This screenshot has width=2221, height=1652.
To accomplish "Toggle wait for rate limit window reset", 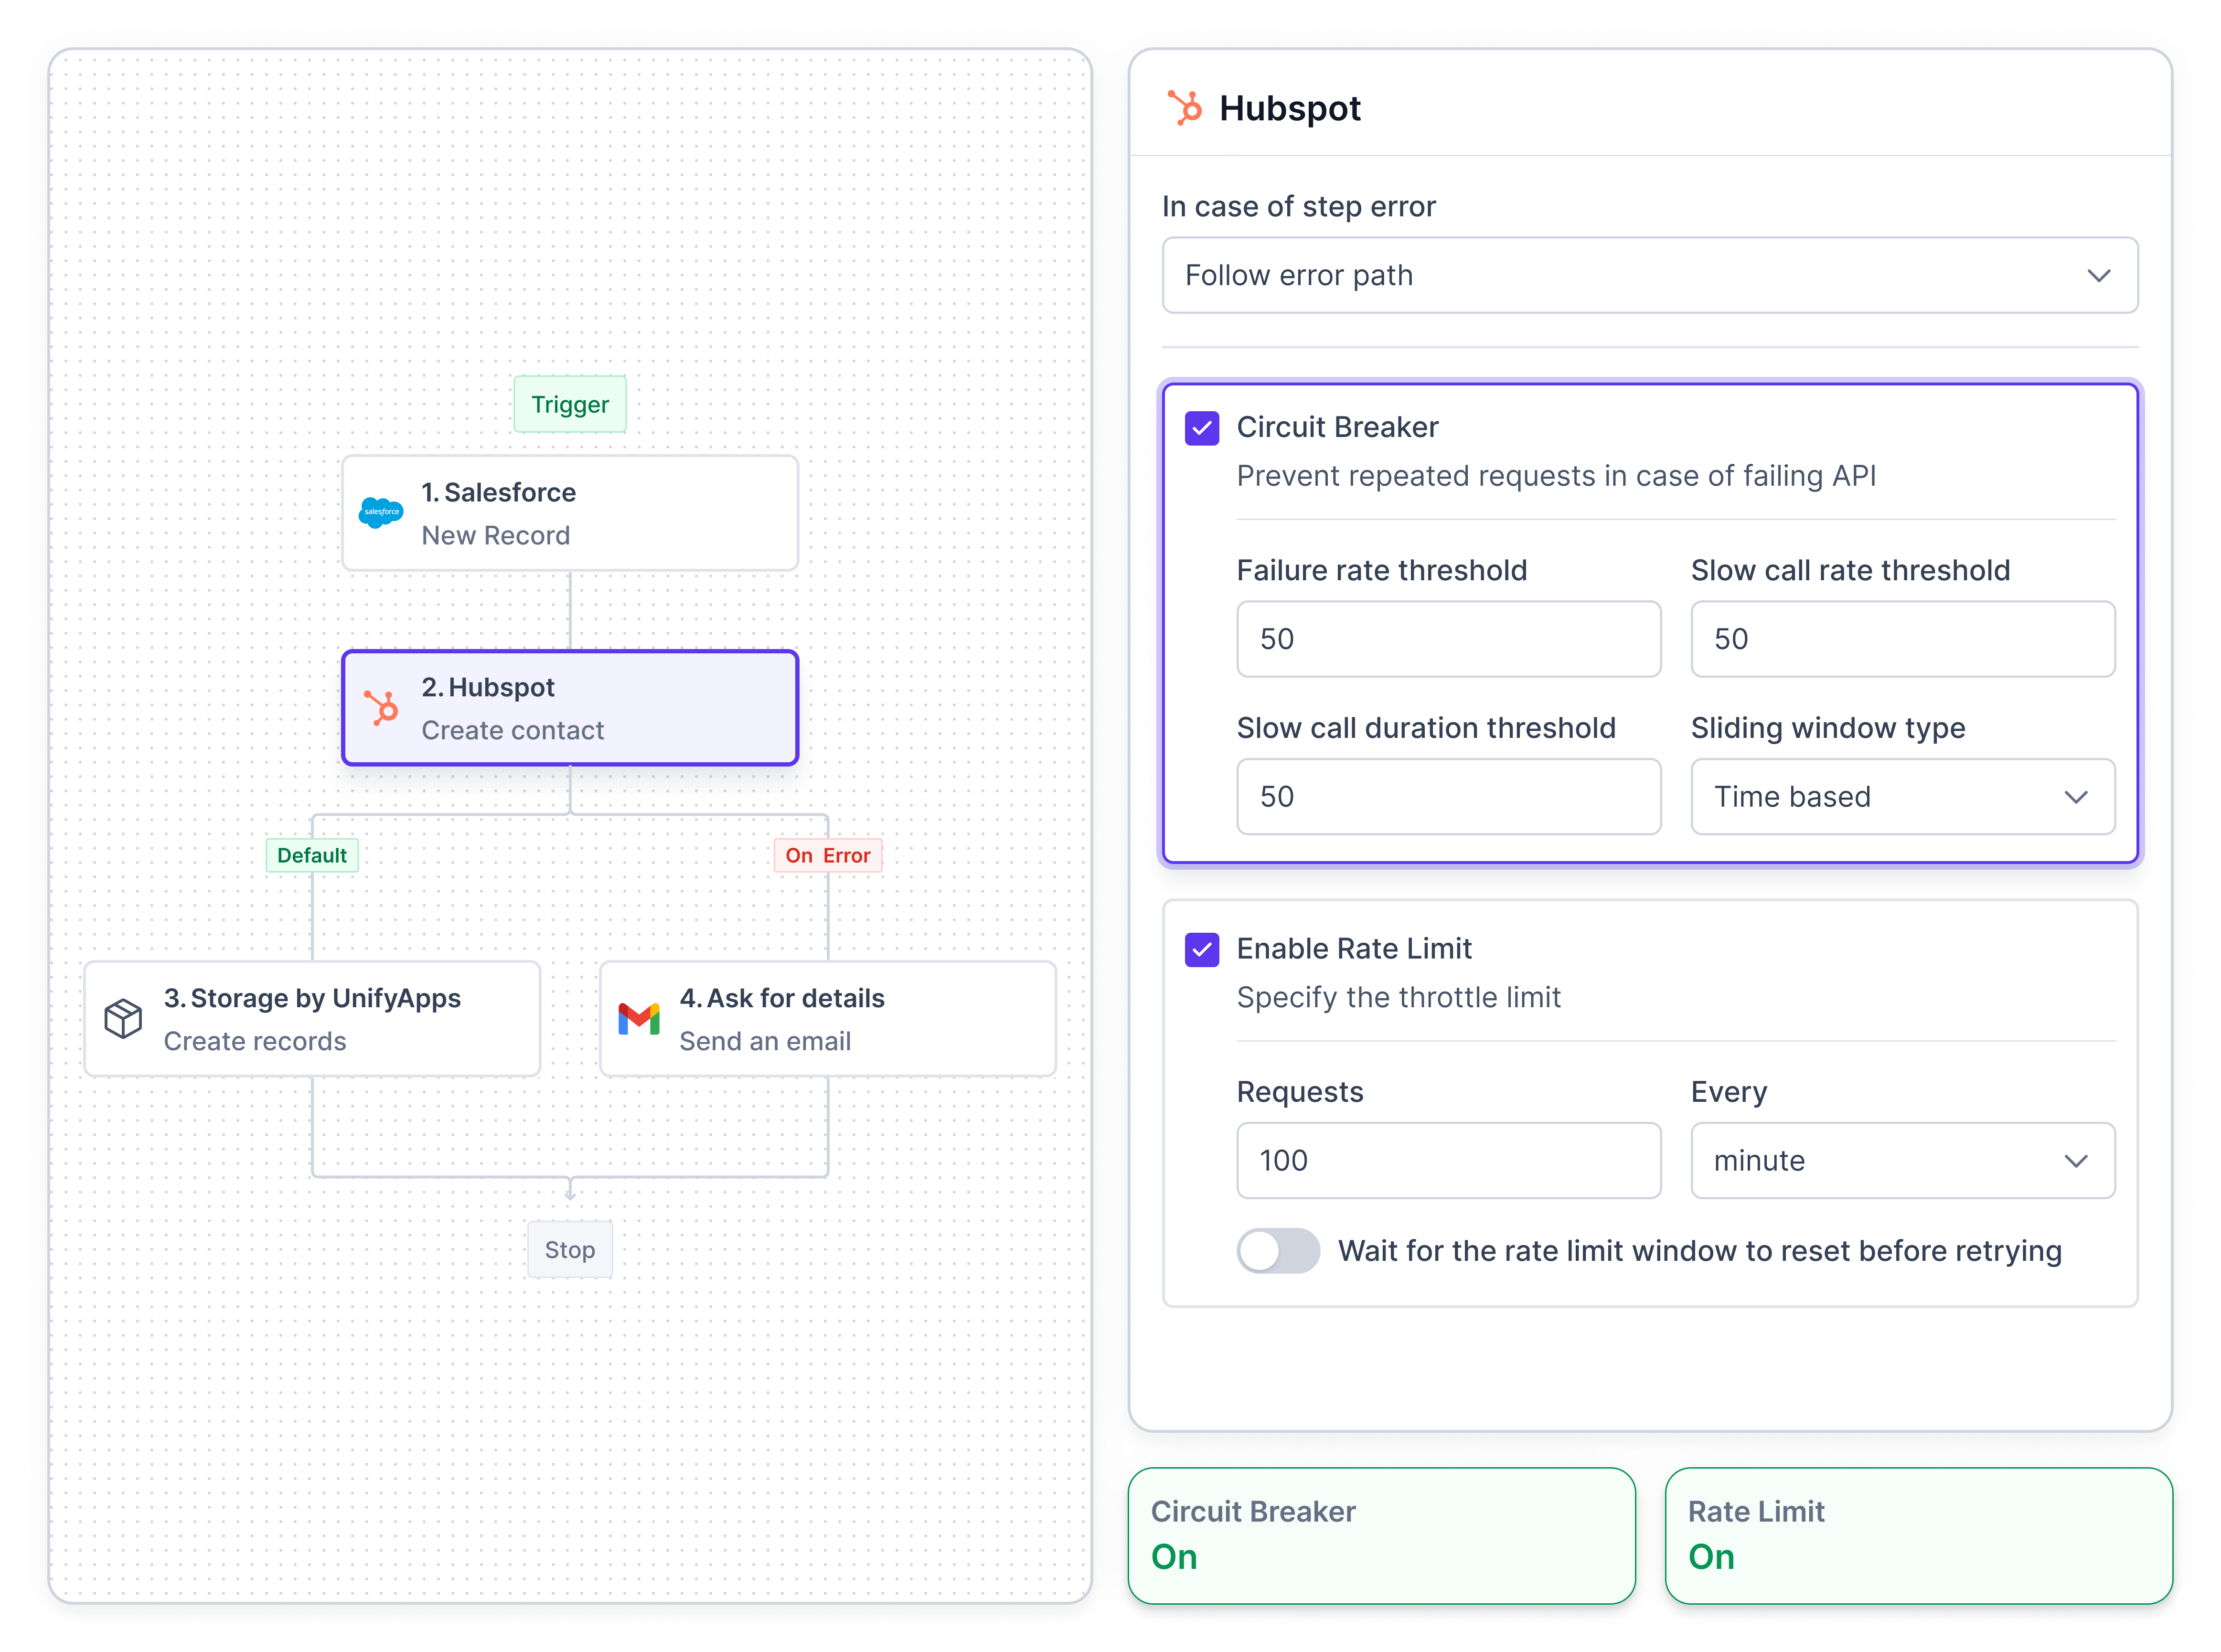I will tap(1278, 1250).
